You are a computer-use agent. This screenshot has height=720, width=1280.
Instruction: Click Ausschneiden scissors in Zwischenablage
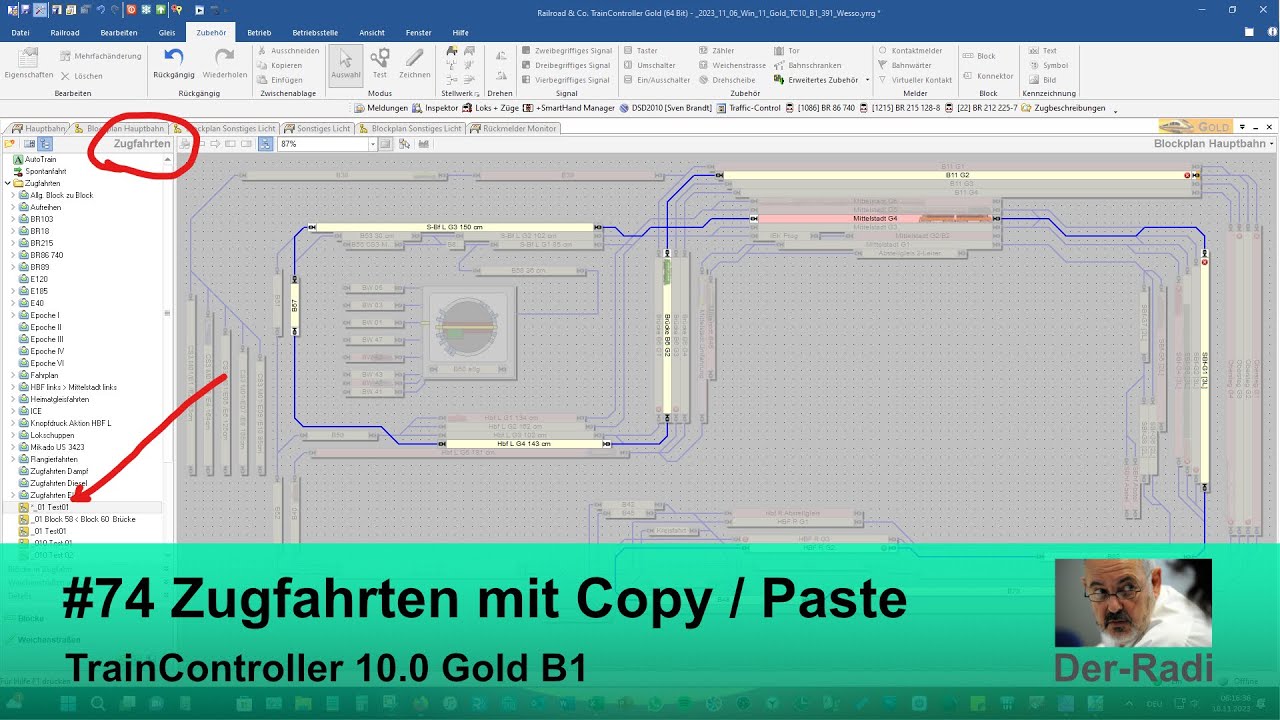(x=289, y=50)
